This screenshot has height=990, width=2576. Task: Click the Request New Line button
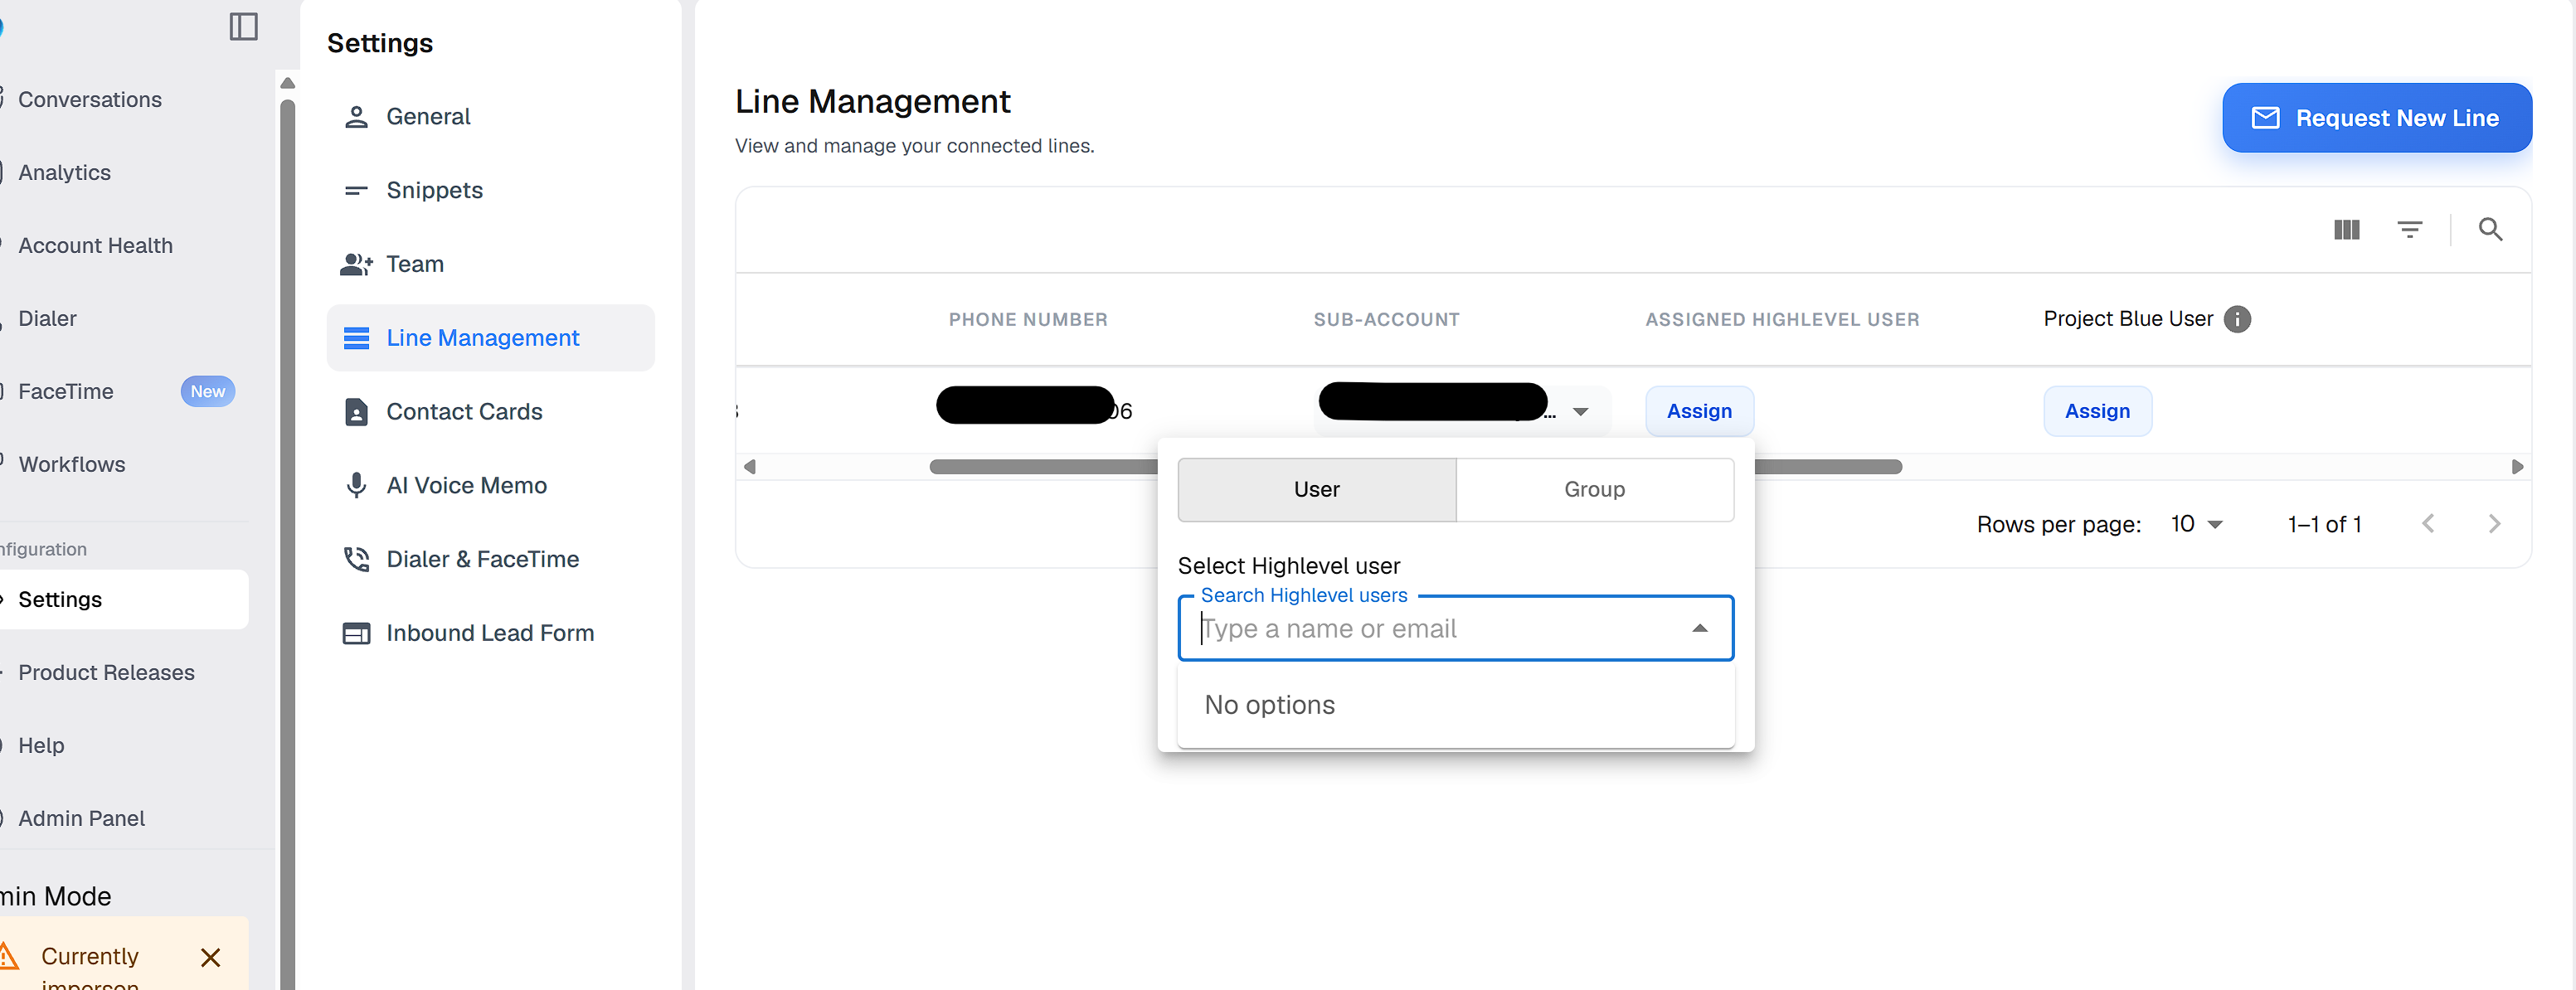click(x=2376, y=118)
